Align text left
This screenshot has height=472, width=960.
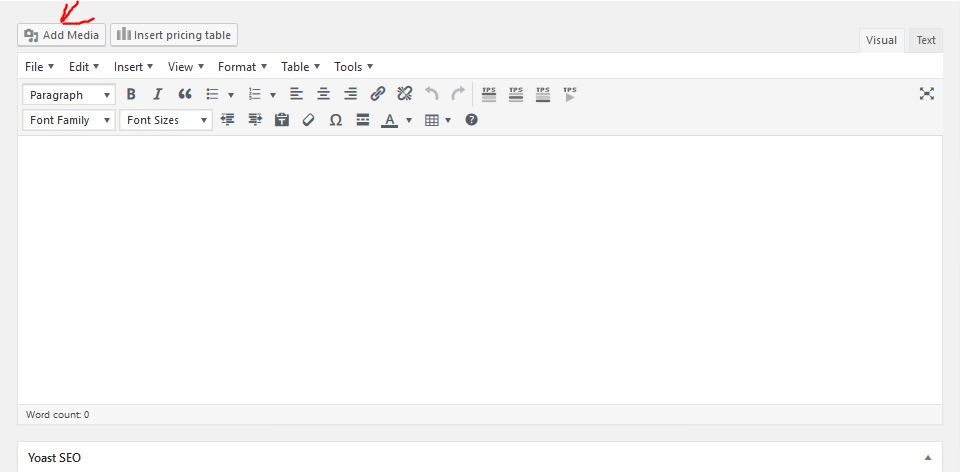coord(296,94)
